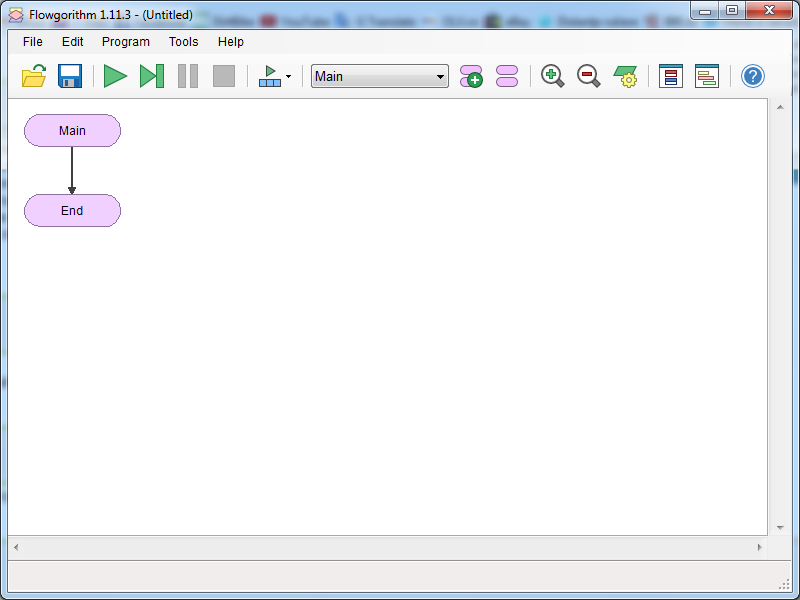Open the Program menu
Viewport: 800px width, 600px height.
pos(126,42)
